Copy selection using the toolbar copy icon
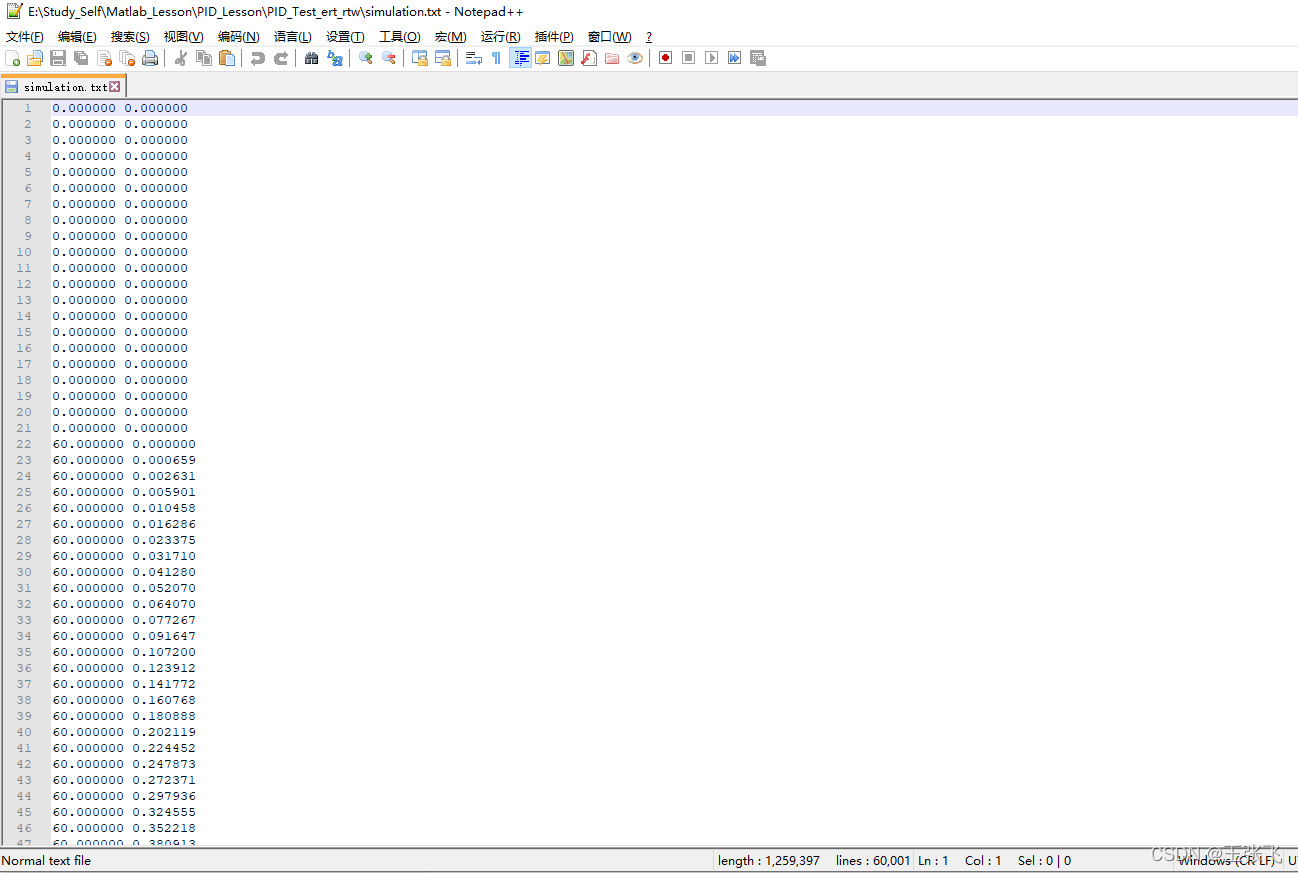Image resolution: width=1298 pixels, height=873 pixels. 204,58
